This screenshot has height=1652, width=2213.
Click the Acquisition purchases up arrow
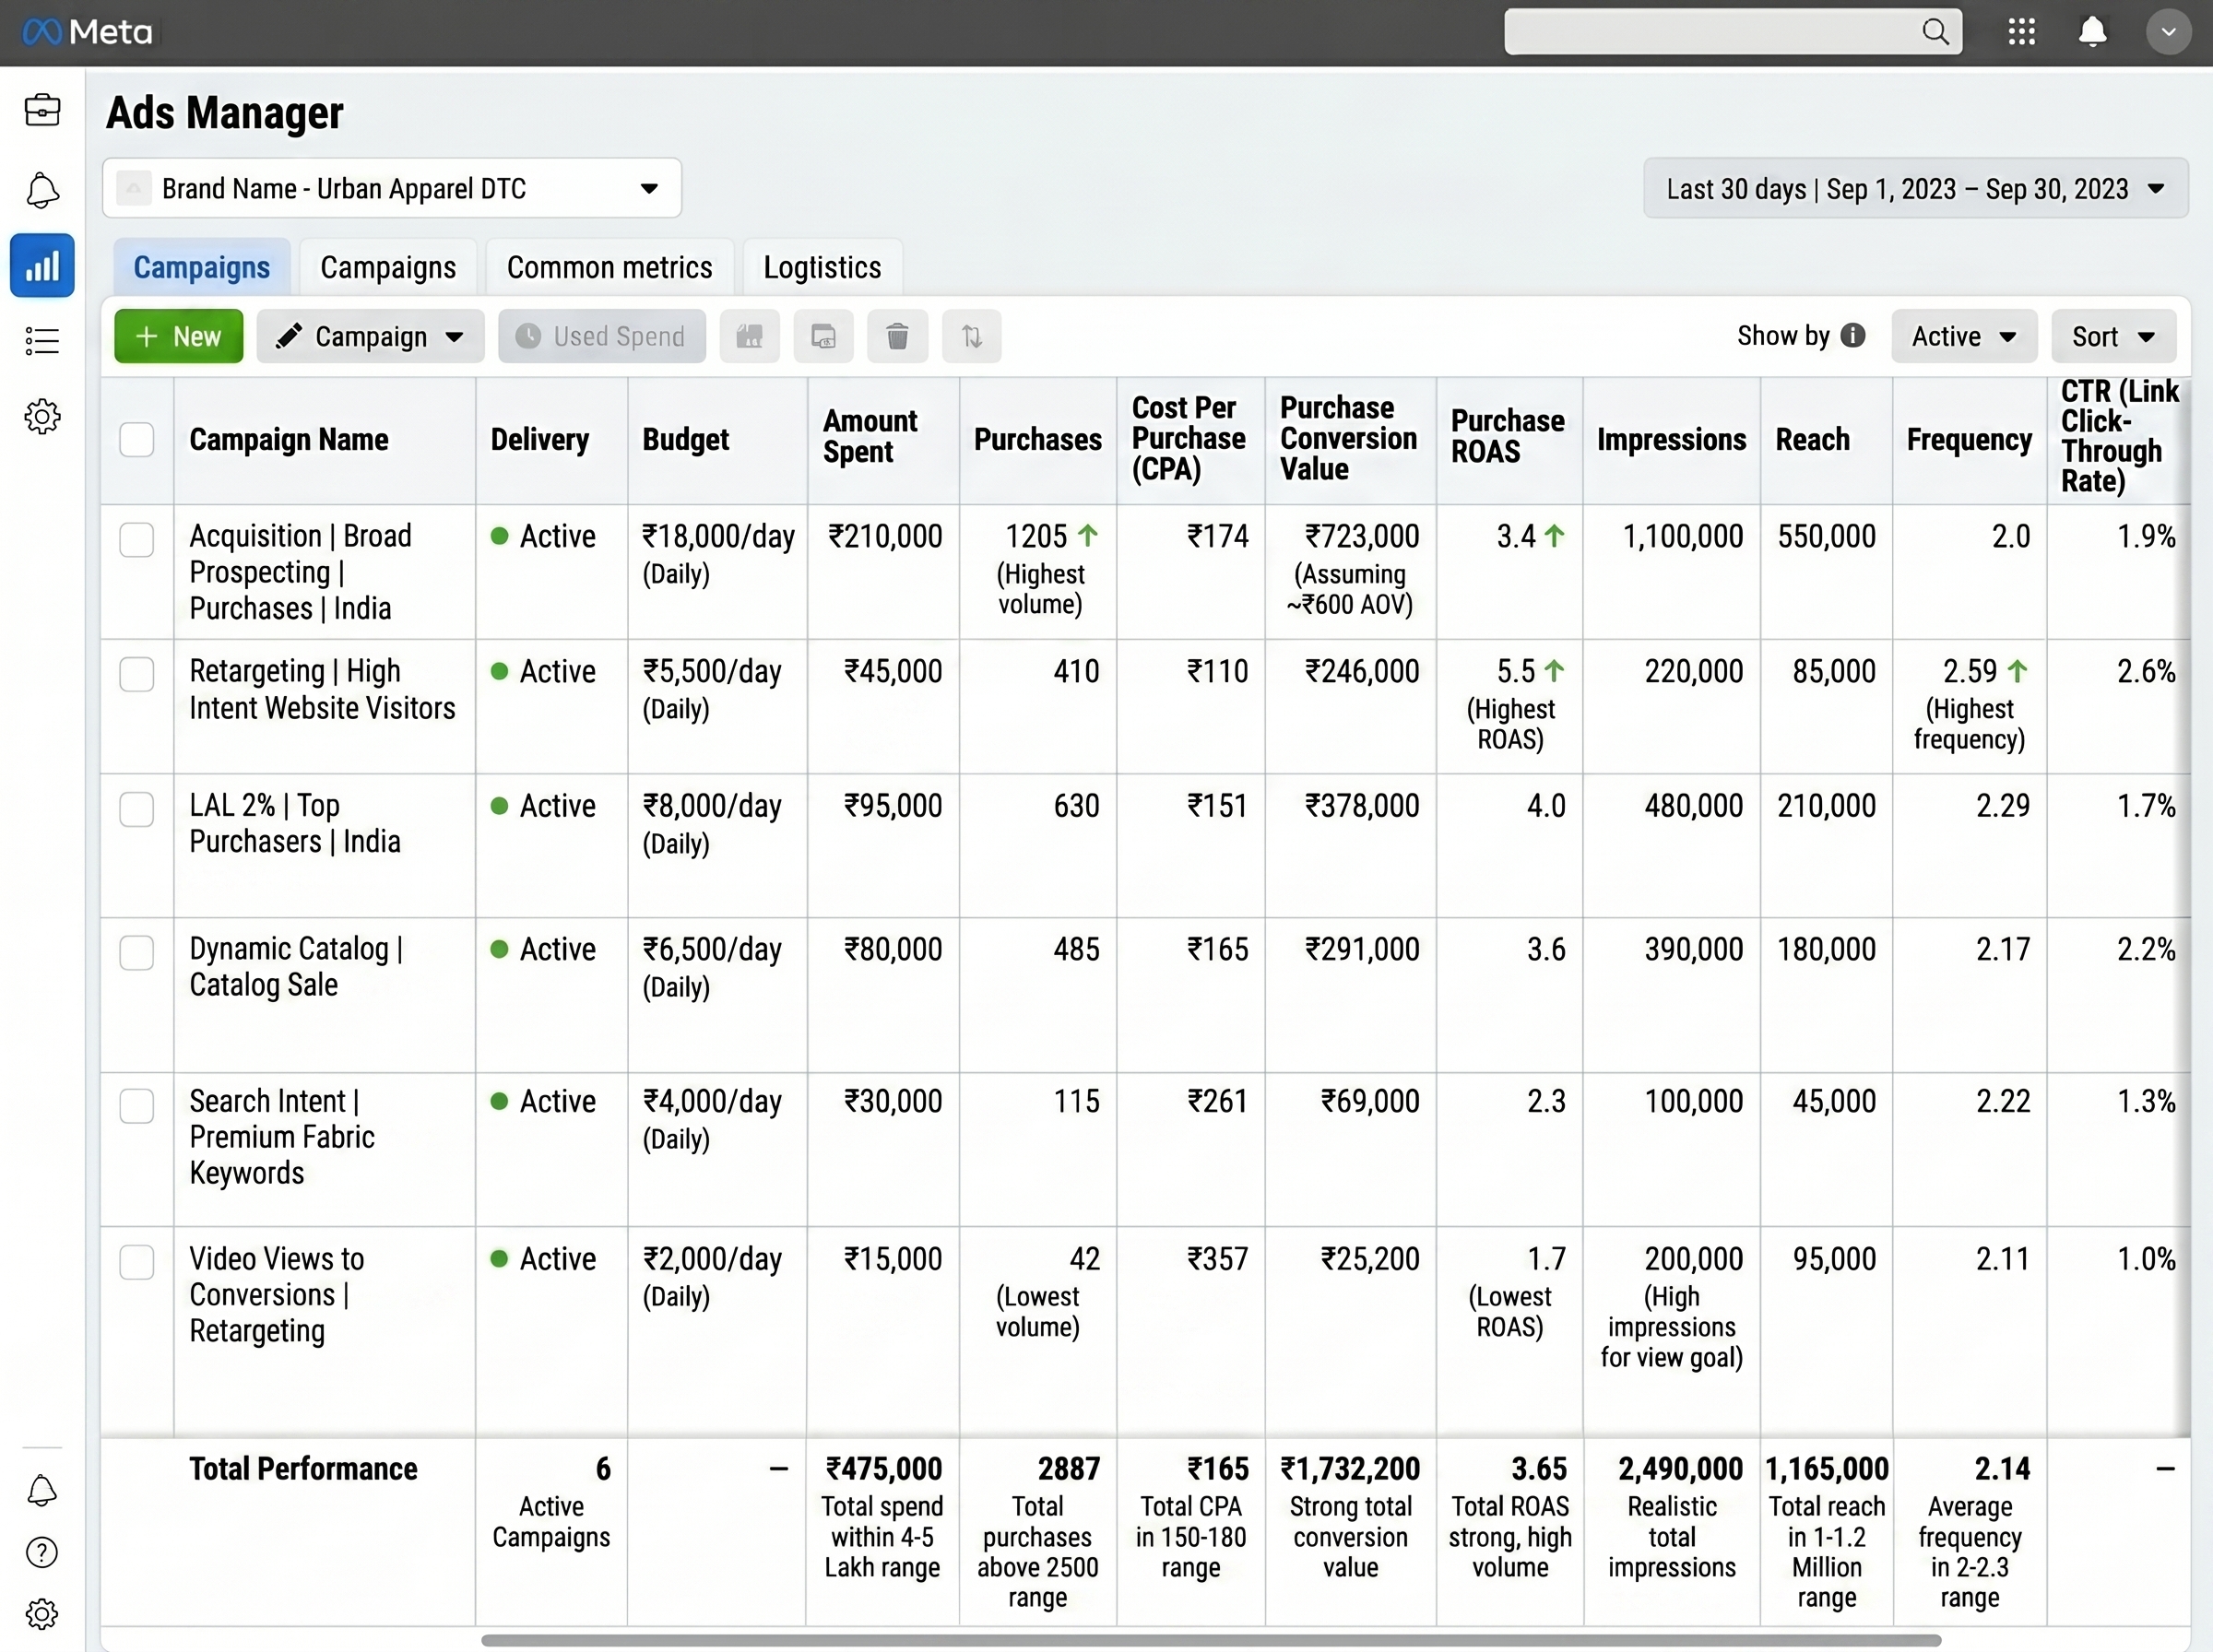pyautogui.click(x=1088, y=536)
